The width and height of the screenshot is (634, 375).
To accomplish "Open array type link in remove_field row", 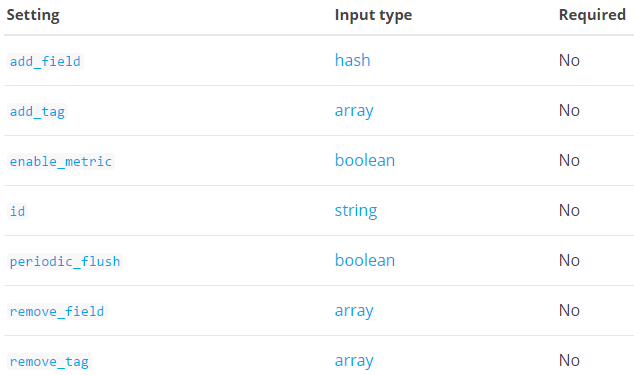I will tap(354, 310).
